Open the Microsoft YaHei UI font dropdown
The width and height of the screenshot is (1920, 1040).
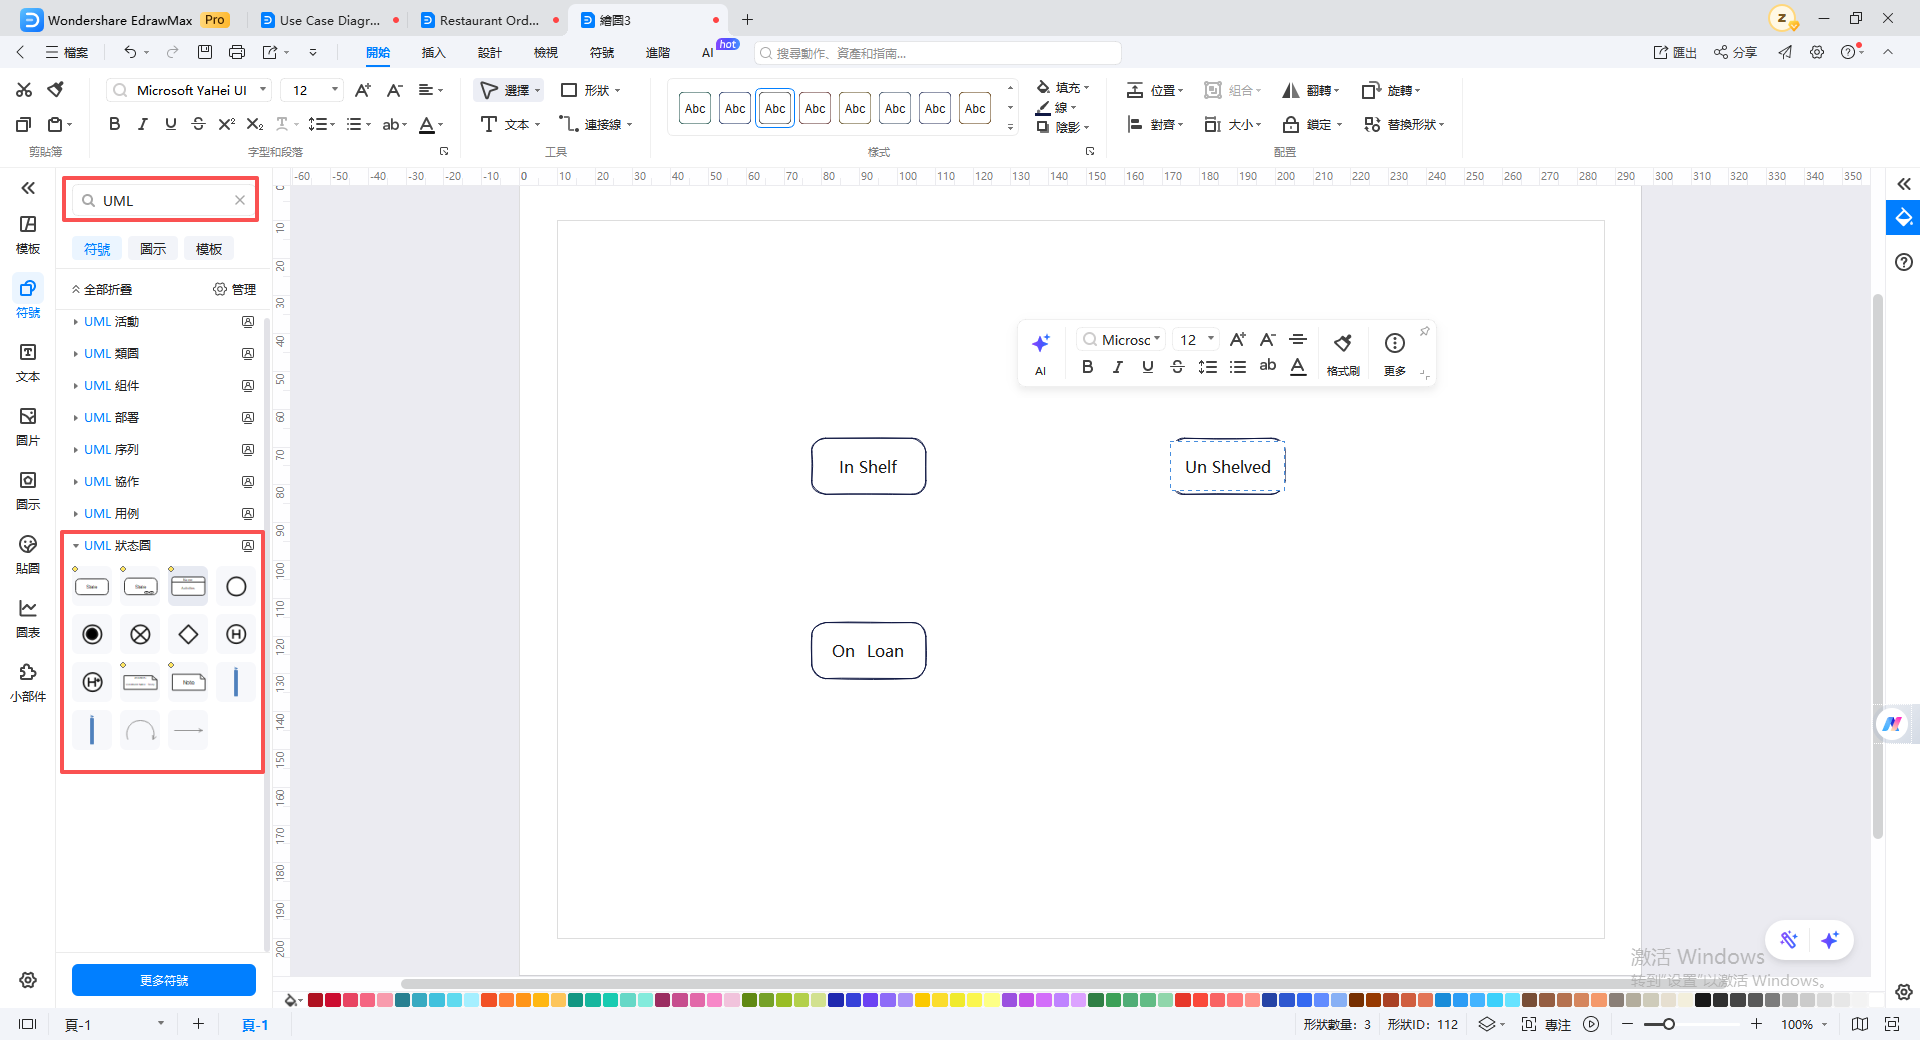tap(189, 90)
